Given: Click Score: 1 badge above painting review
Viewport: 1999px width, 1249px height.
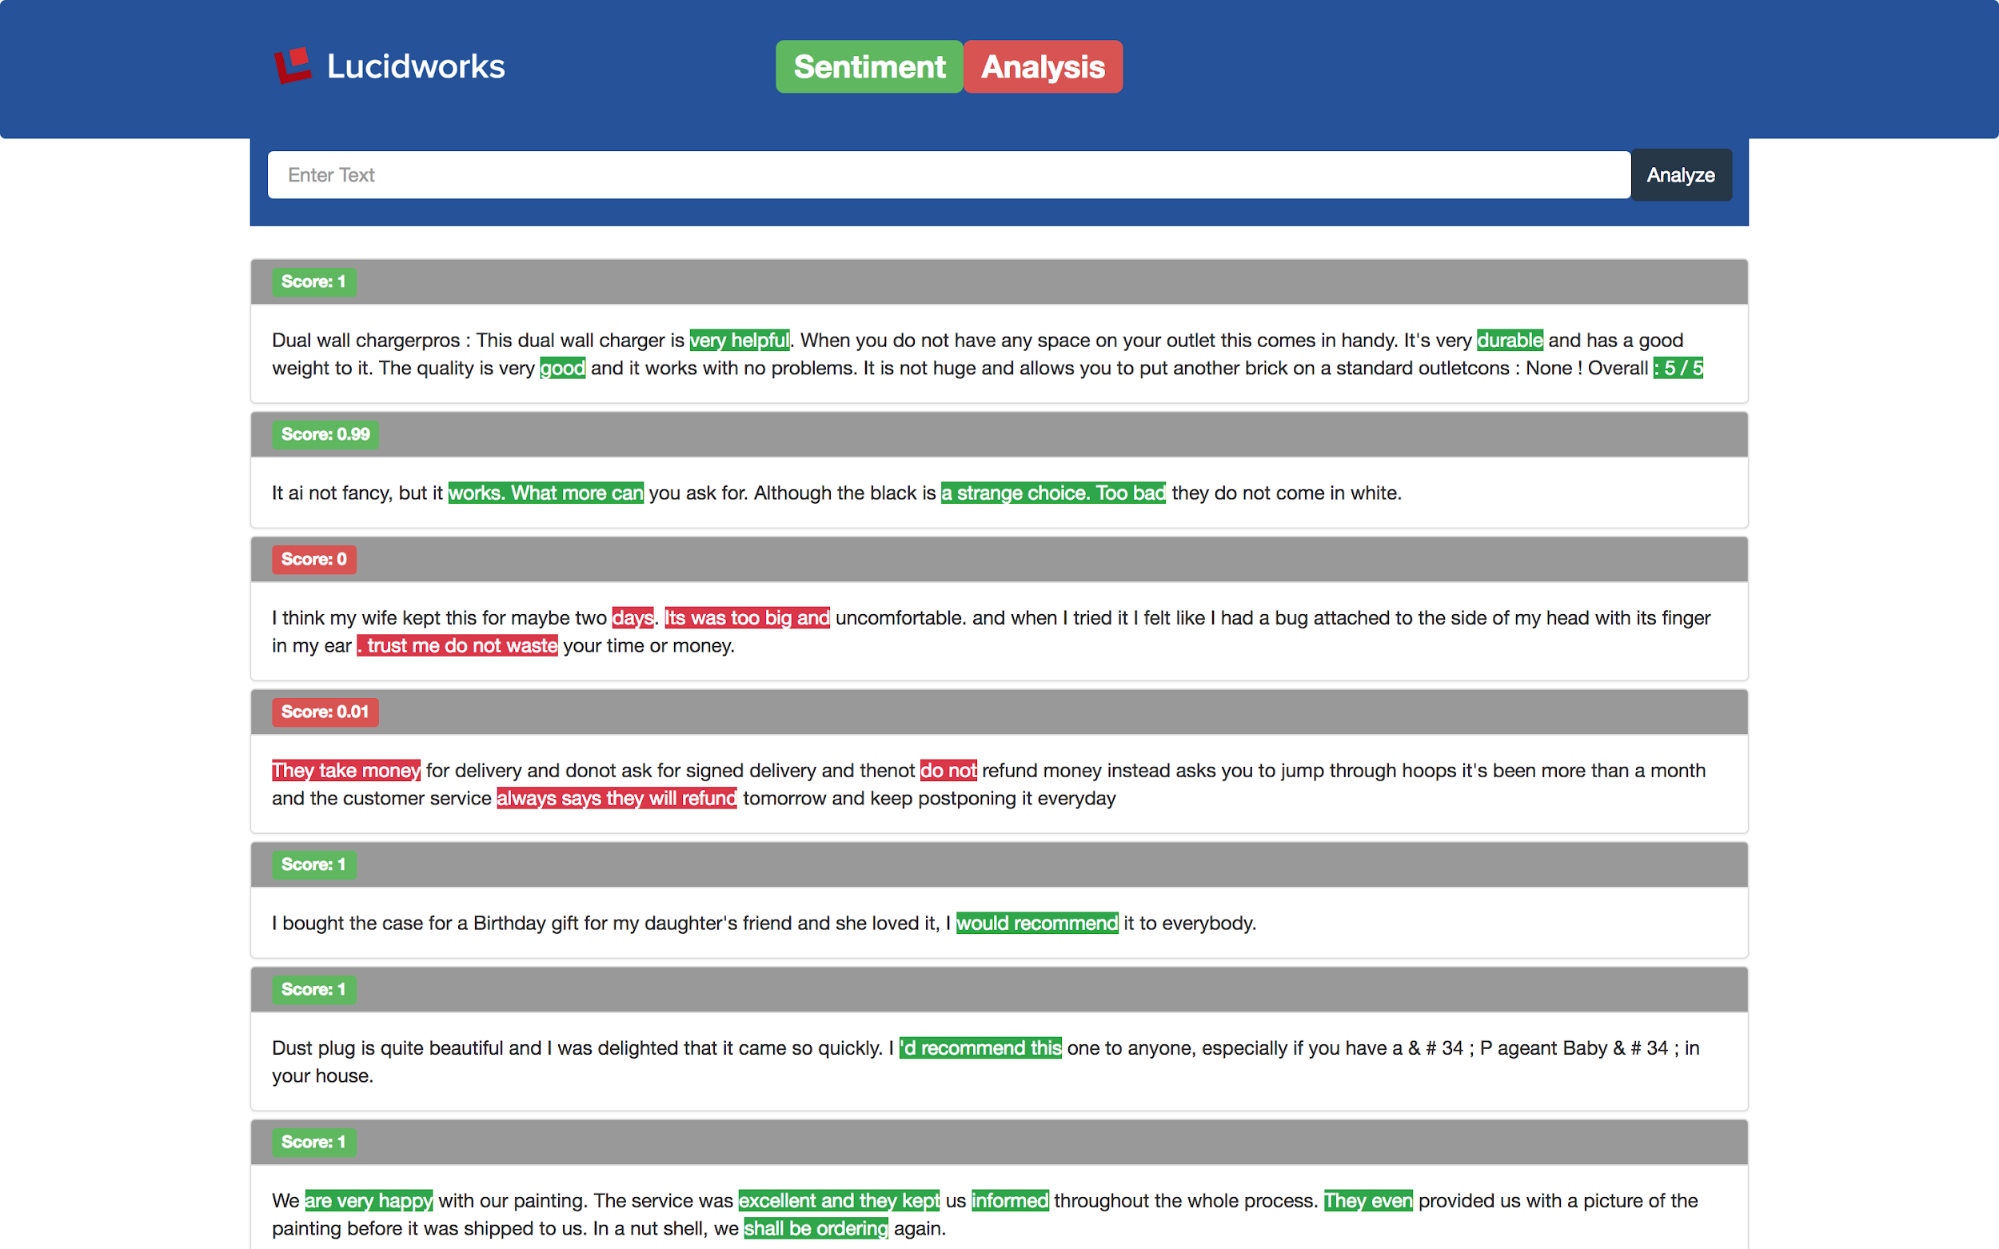Looking at the screenshot, I should pyautogui.click(x=314, y=1142).
